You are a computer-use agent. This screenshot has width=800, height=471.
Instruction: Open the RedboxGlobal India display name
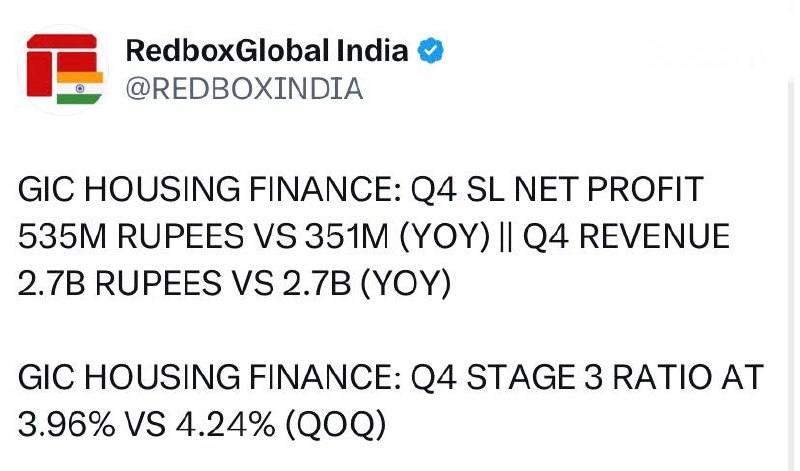tap(267, 51)
